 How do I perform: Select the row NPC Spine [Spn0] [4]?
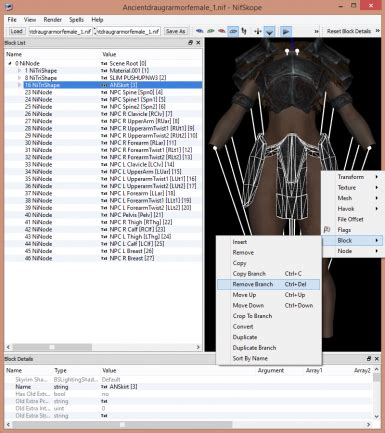click(103, 92)
